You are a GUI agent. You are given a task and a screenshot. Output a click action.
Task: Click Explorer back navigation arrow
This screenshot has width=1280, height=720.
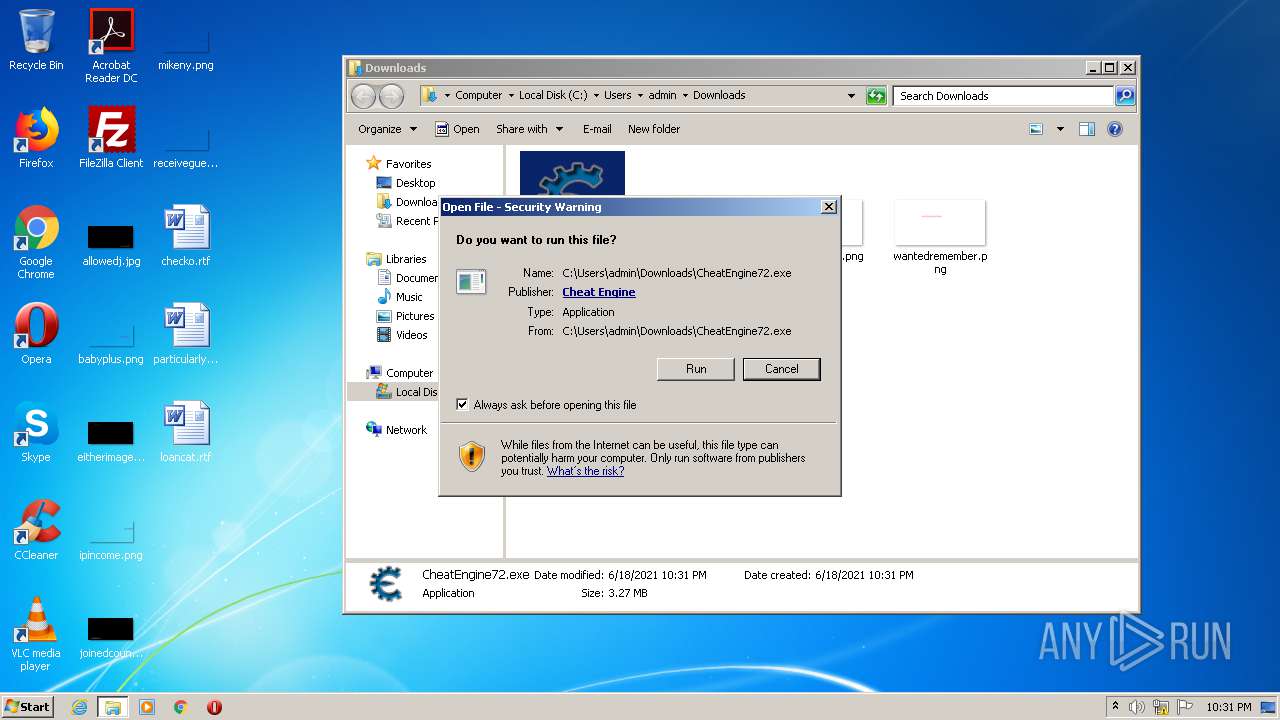[x=363, y=96]
